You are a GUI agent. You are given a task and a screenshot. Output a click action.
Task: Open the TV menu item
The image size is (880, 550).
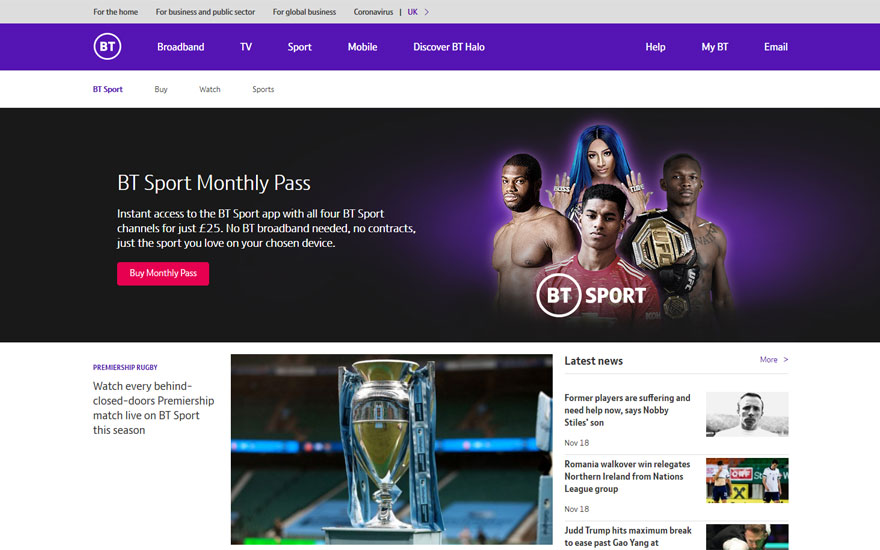[x=246, y=47]
